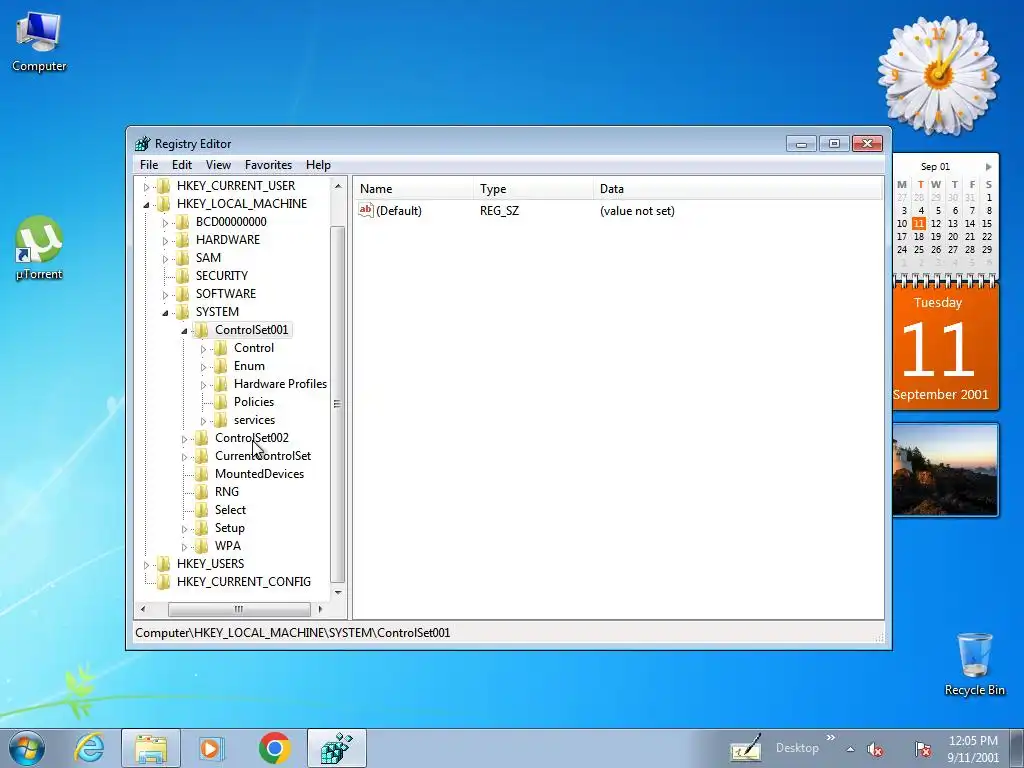
Task: Sort by the Data column header
Action: [738, 189]
